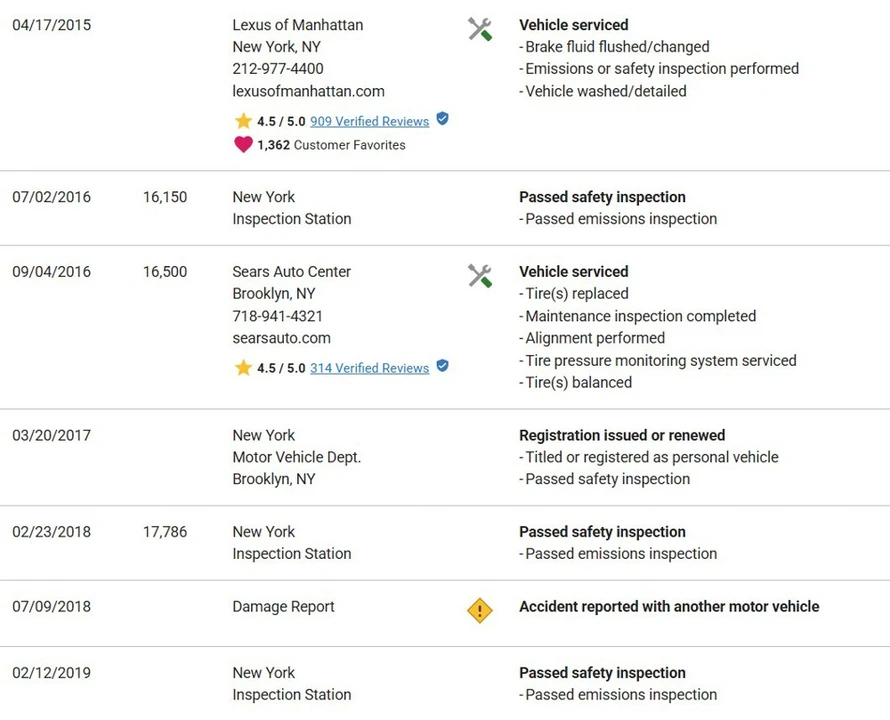Click the 02/23/2018 date entry
The image size is (890, 720).
pyautogui.click(x=52, y=532)
